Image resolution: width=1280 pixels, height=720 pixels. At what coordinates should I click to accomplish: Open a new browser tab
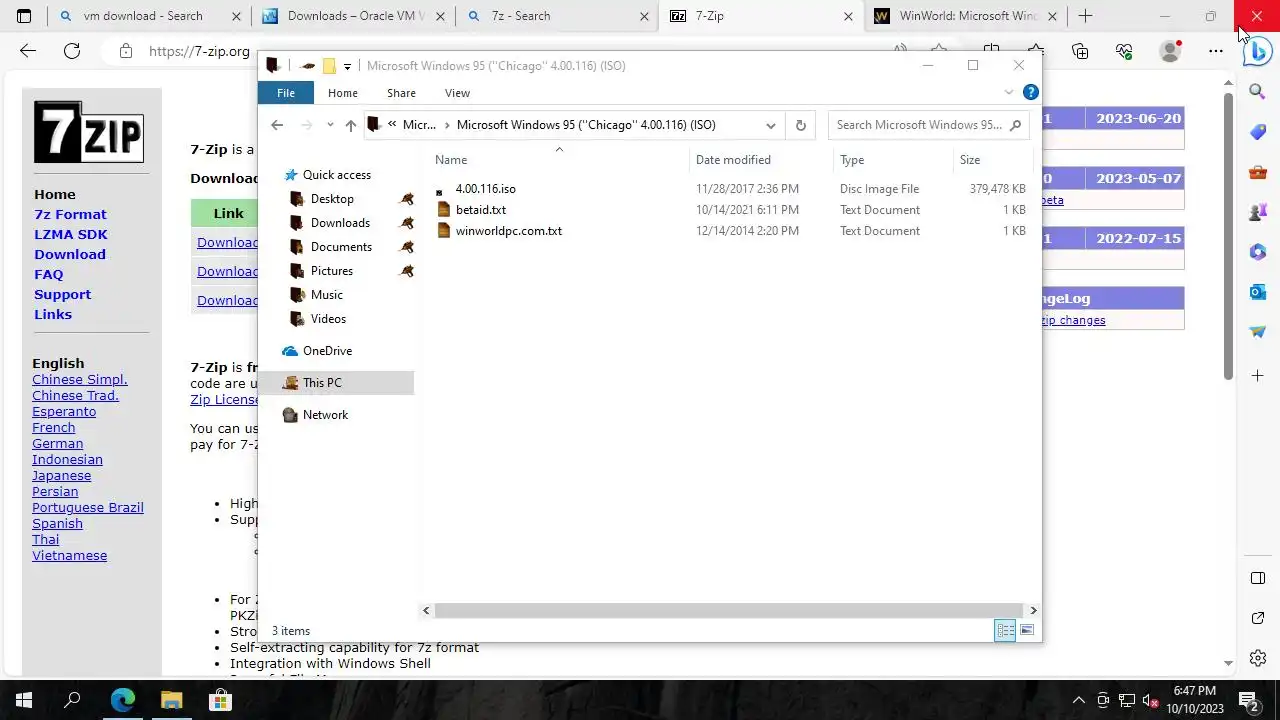point(1085,16)
